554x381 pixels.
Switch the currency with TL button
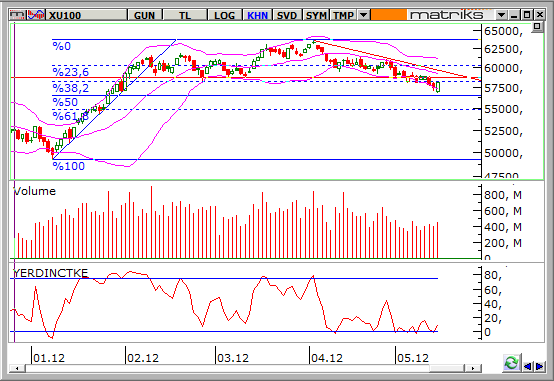pos(184,15)
